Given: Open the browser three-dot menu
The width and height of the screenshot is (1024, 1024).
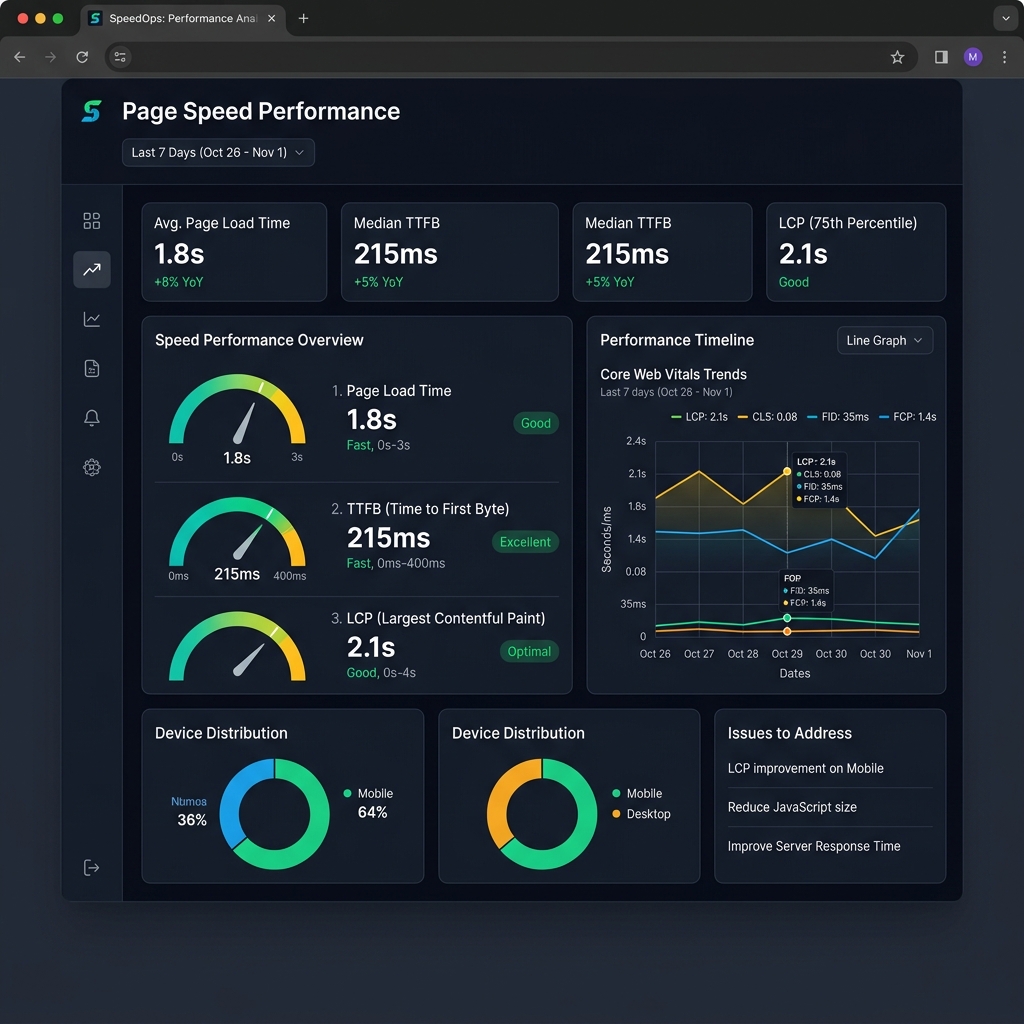Looking at the screenshot, I should [1004, 57].
